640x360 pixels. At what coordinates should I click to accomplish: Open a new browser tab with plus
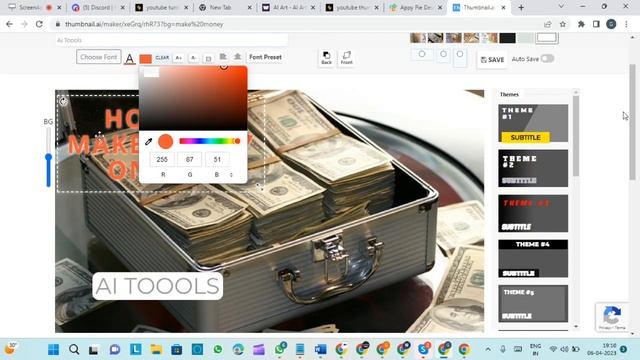coord(521,7)
